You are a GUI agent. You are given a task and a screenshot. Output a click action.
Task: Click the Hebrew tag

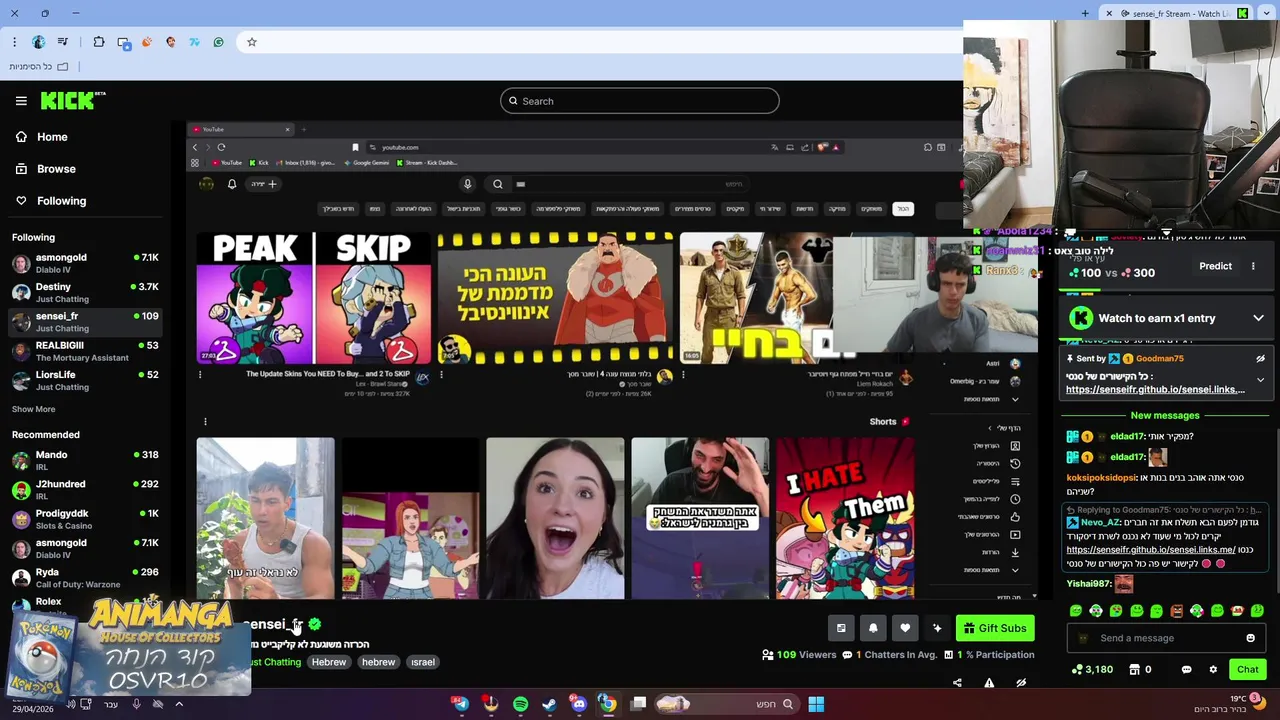pos(328,662)
